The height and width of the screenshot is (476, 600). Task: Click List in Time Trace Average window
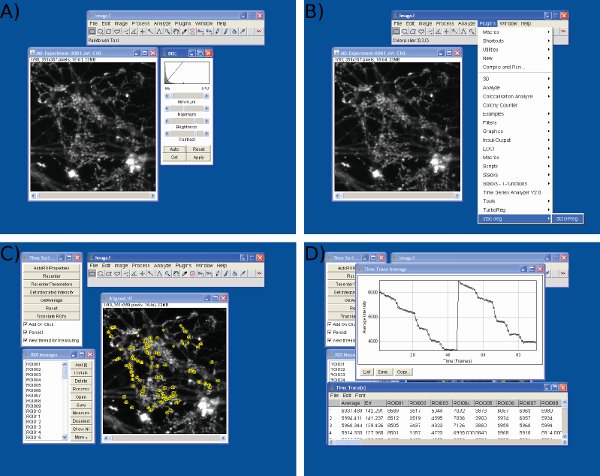point(367,372)
